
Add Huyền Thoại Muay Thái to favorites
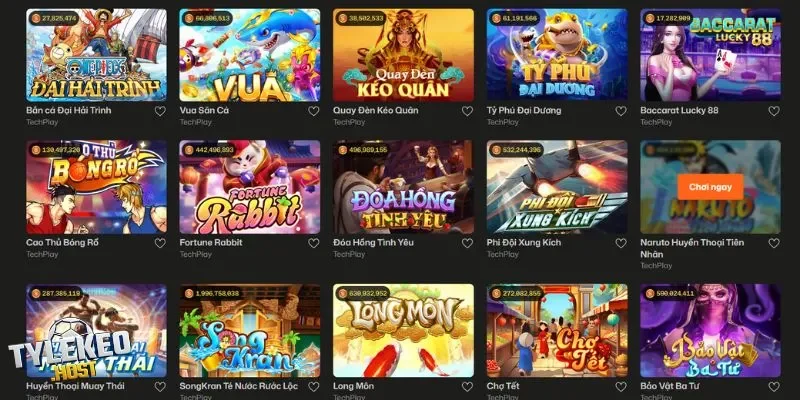160,387
